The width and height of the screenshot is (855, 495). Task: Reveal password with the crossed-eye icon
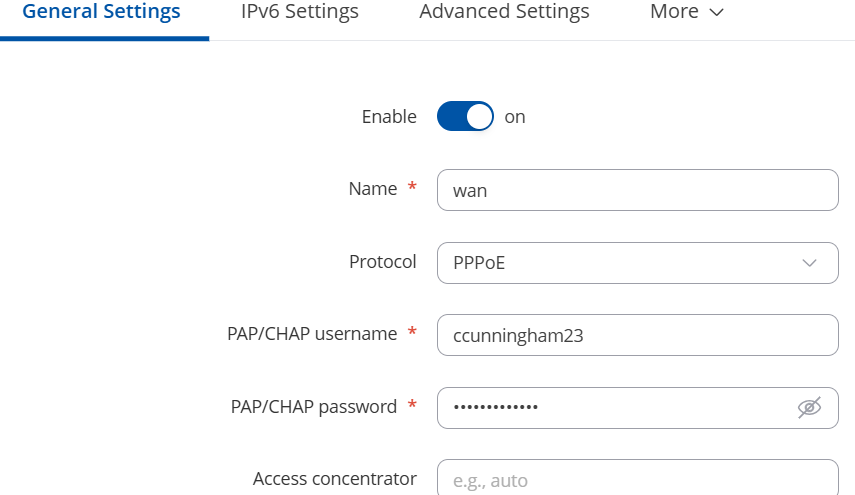pyautogui.click(x=809, y=407)
